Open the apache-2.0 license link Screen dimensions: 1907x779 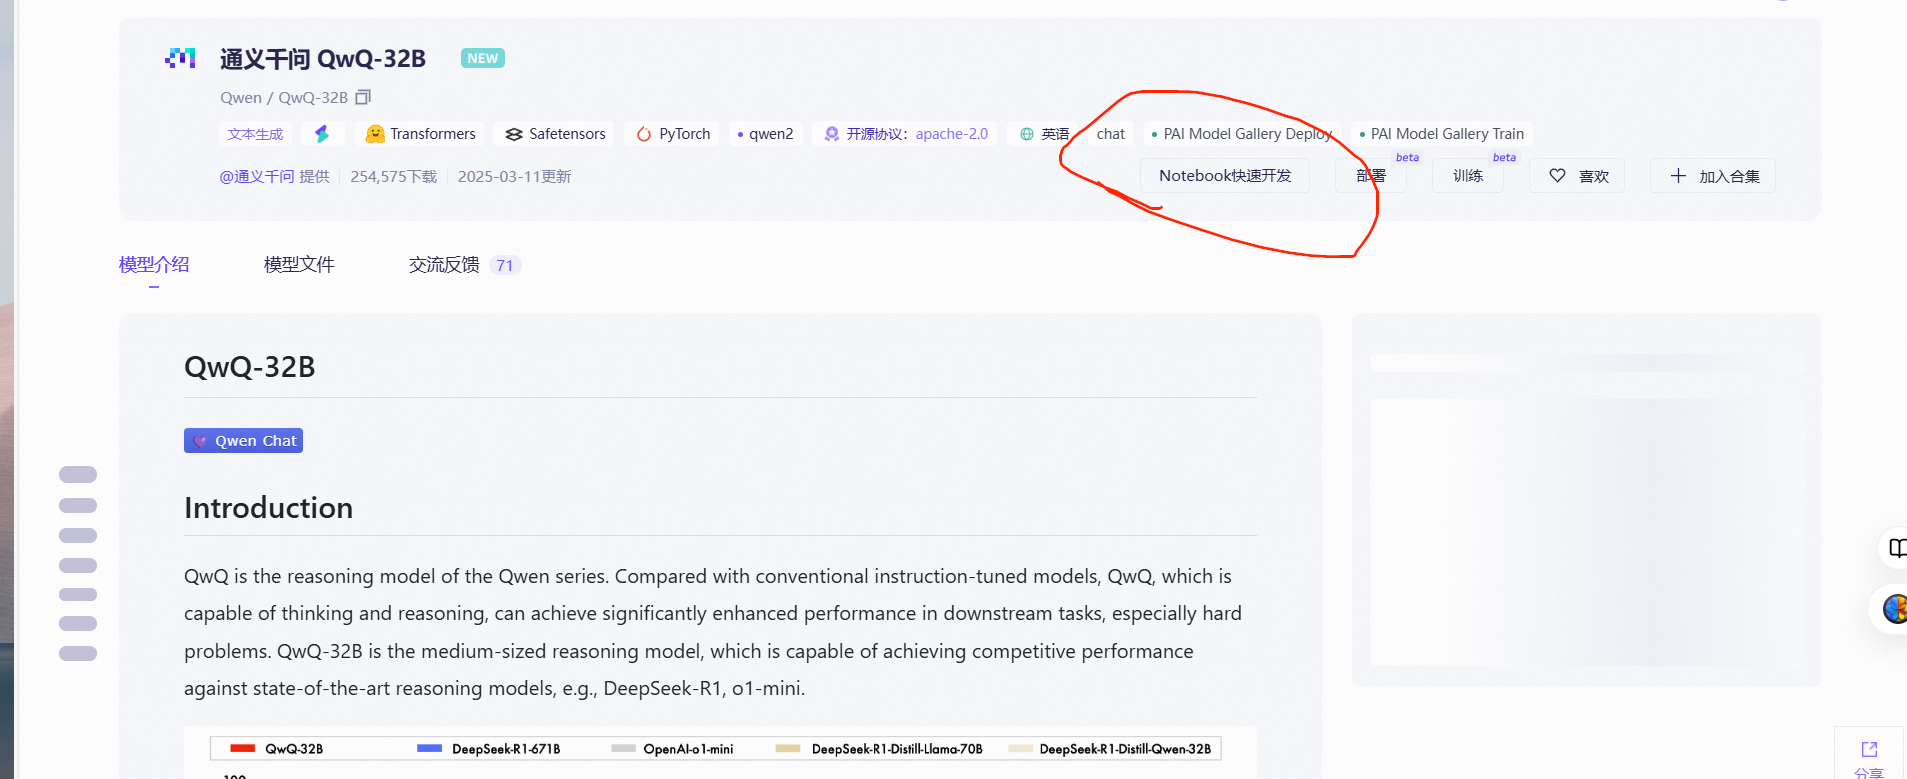click(x=951, y=134)
